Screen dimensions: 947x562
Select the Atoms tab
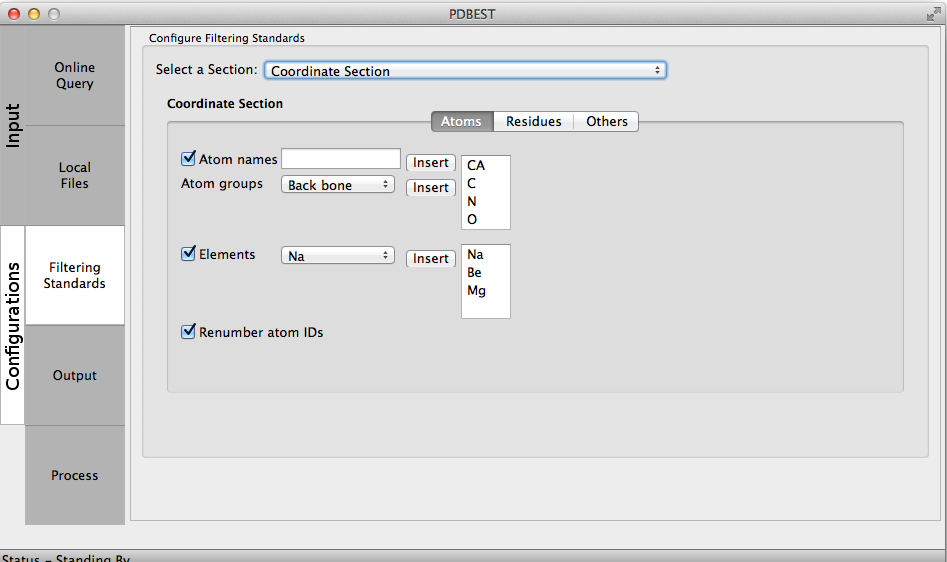[x=461, y=121]
